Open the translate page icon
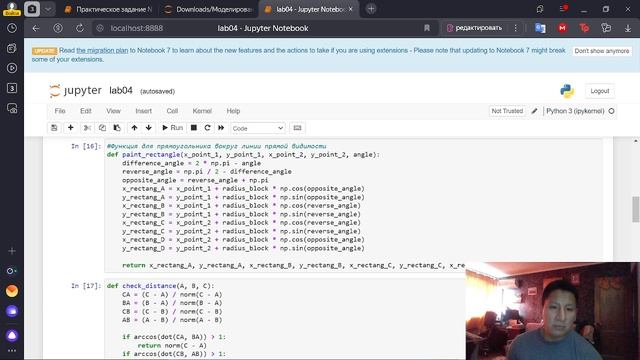Image resolution: width=640 pixels, height=360 pixels. coord(540,28)
